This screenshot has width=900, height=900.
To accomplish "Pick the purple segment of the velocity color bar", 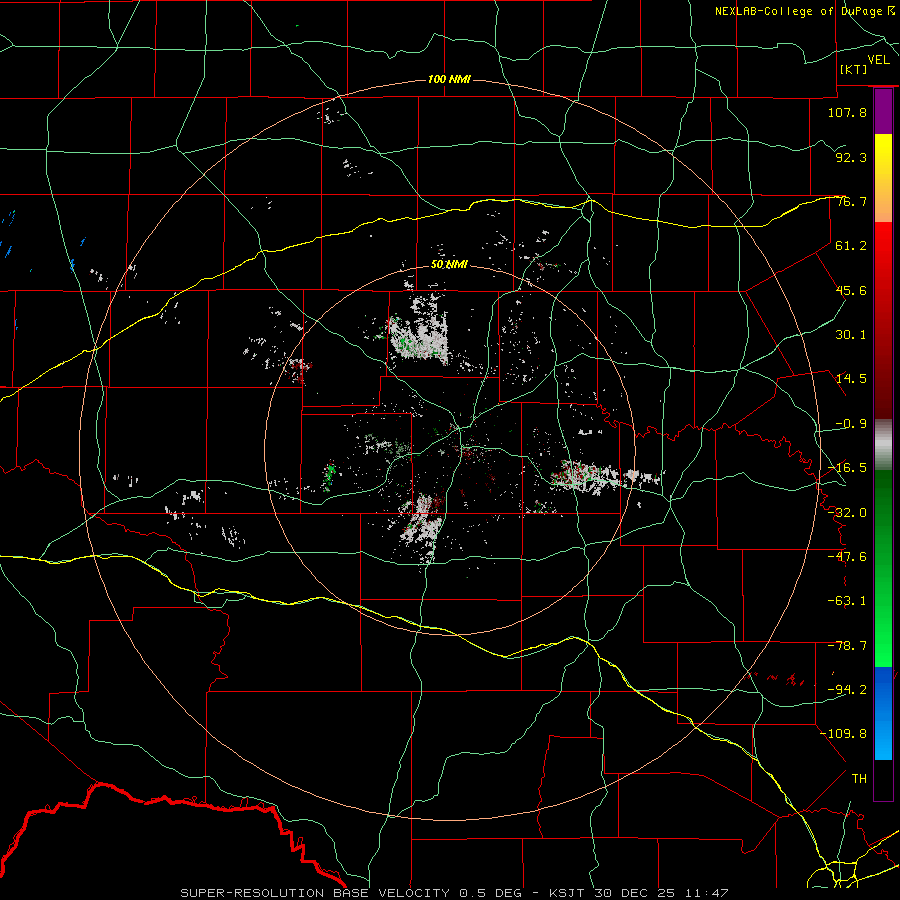I will (883, 111).
